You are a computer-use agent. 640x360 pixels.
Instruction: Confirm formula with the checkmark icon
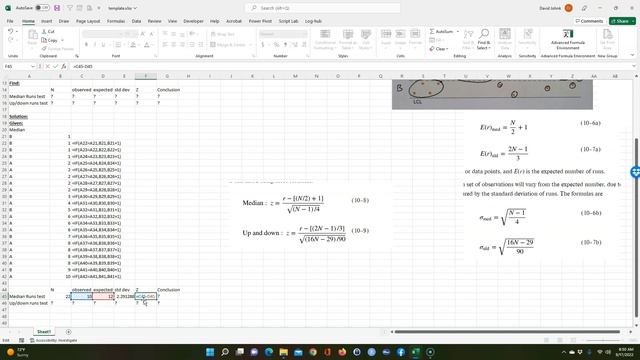[x=56, y=66]
